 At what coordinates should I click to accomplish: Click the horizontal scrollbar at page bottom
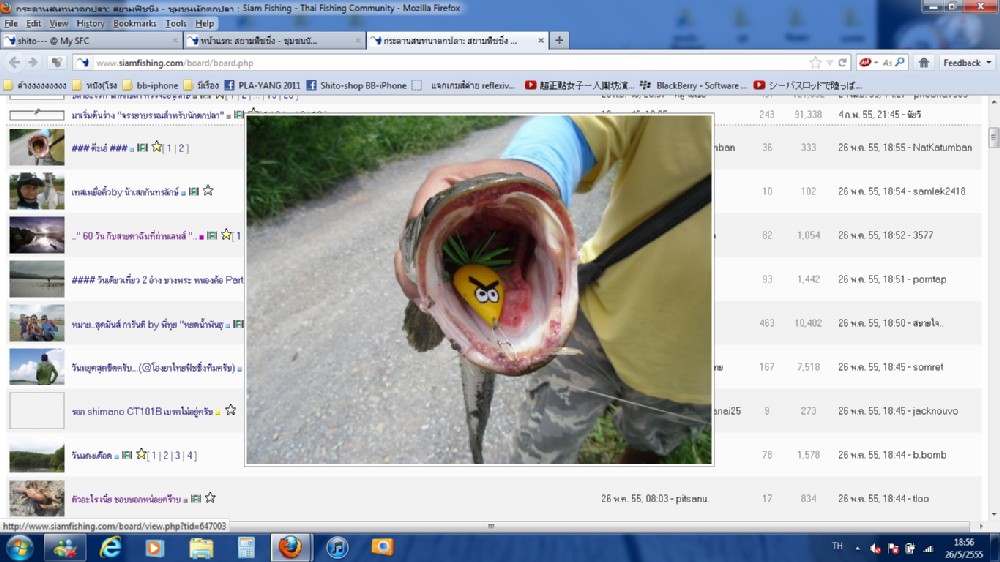[491, 526]
